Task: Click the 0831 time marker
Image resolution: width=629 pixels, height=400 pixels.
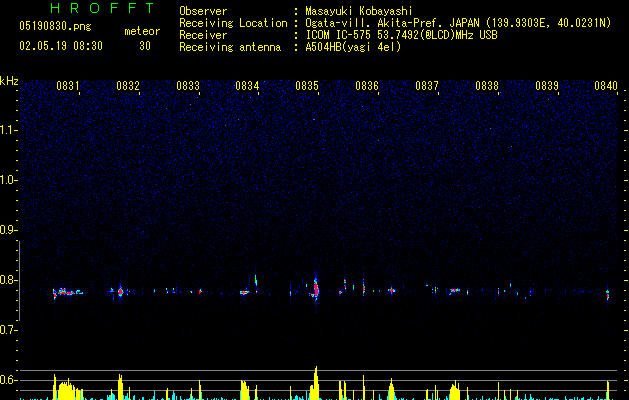Action: coord(68,86)
